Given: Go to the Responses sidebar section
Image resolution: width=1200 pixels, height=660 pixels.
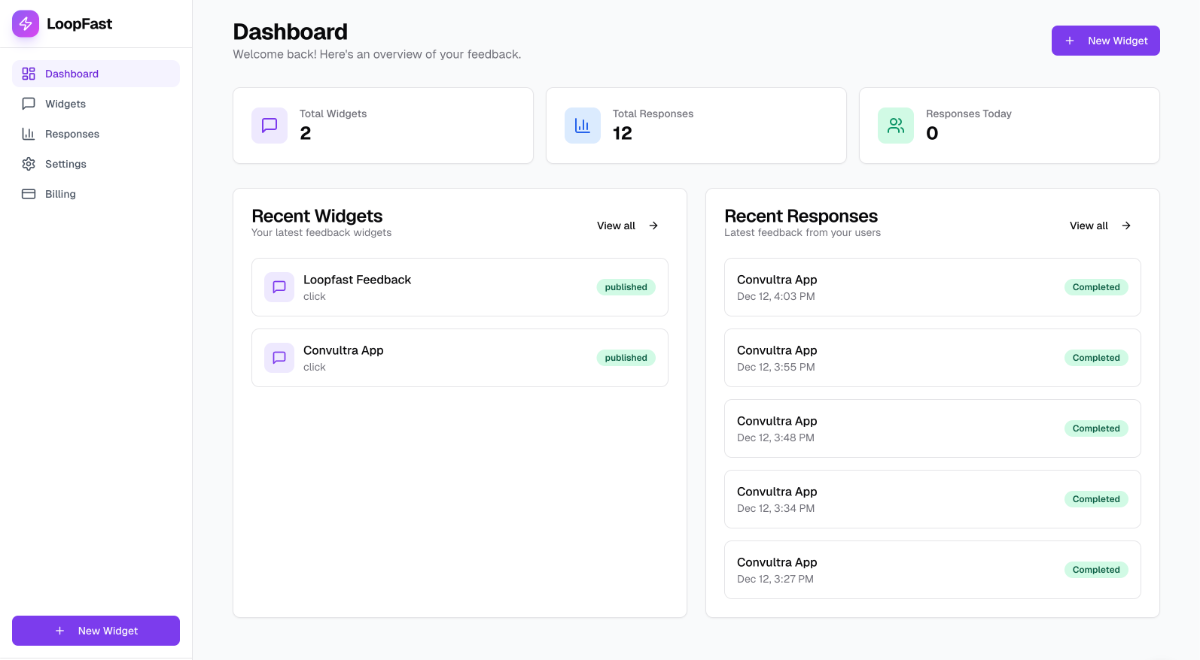Looking at the screenshot, I should click(x=71, y=134).
